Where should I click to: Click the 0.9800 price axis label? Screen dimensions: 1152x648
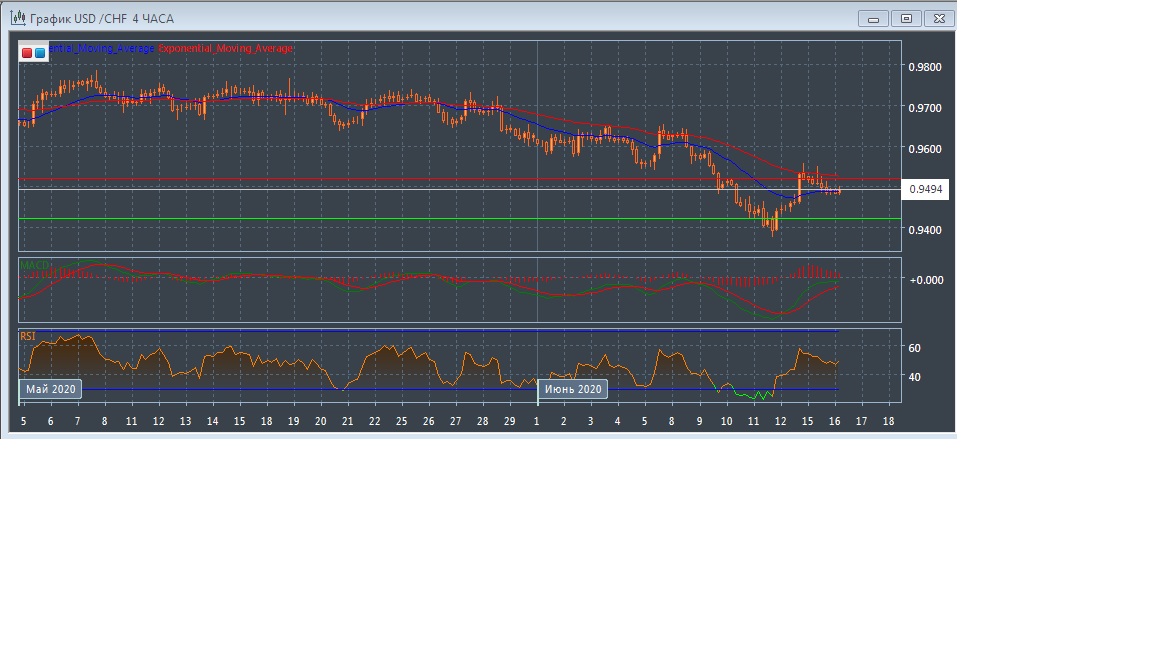tap(924, 67)
